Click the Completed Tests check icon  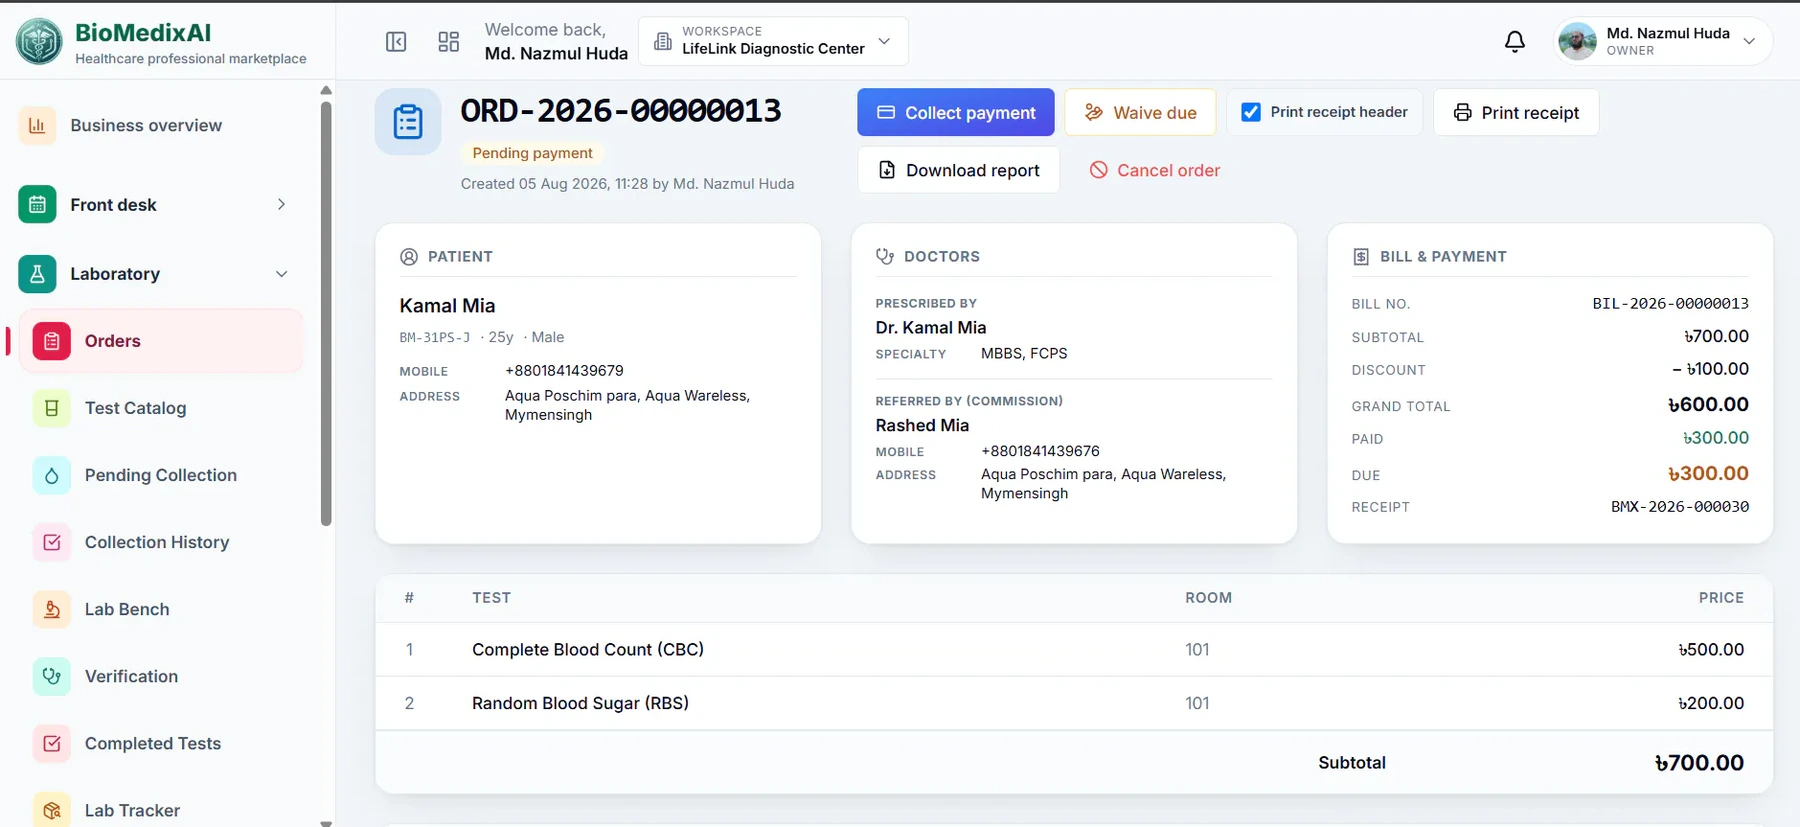52,743
